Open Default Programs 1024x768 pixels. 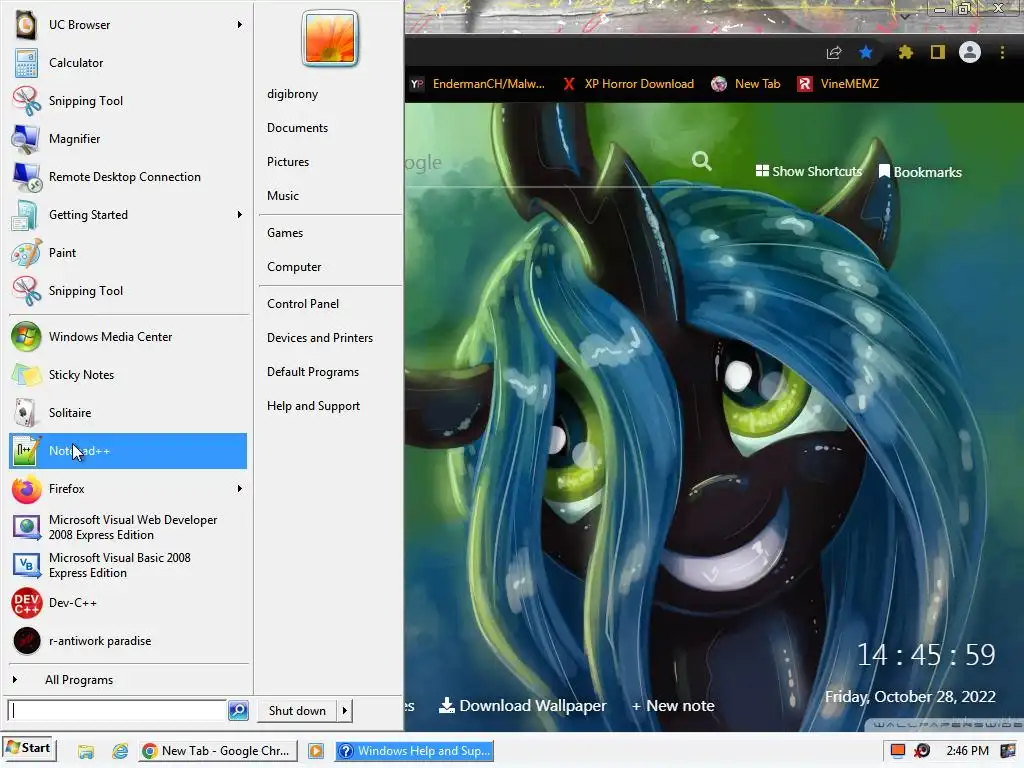tap(313, 372)
